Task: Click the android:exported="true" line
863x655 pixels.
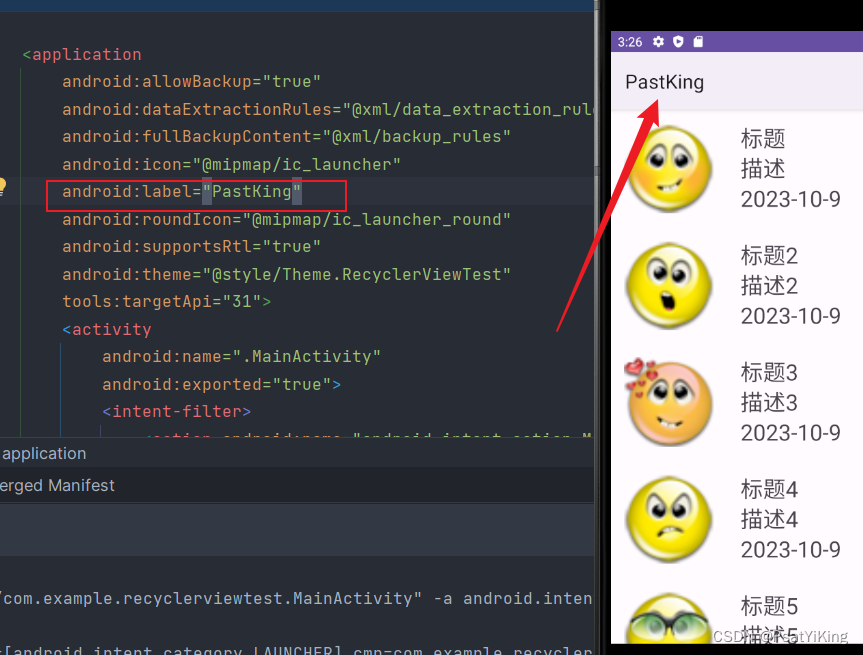Action: click(x=221, y=384)
